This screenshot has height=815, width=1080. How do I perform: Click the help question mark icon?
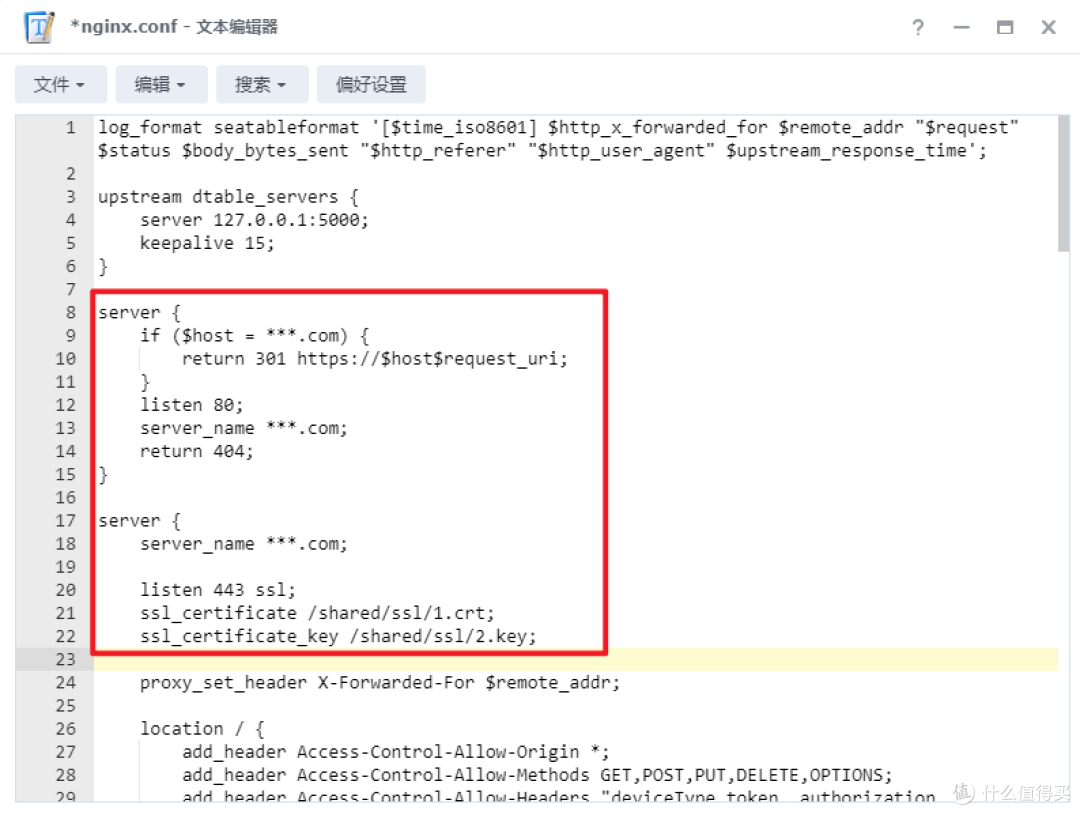(917, 28)
